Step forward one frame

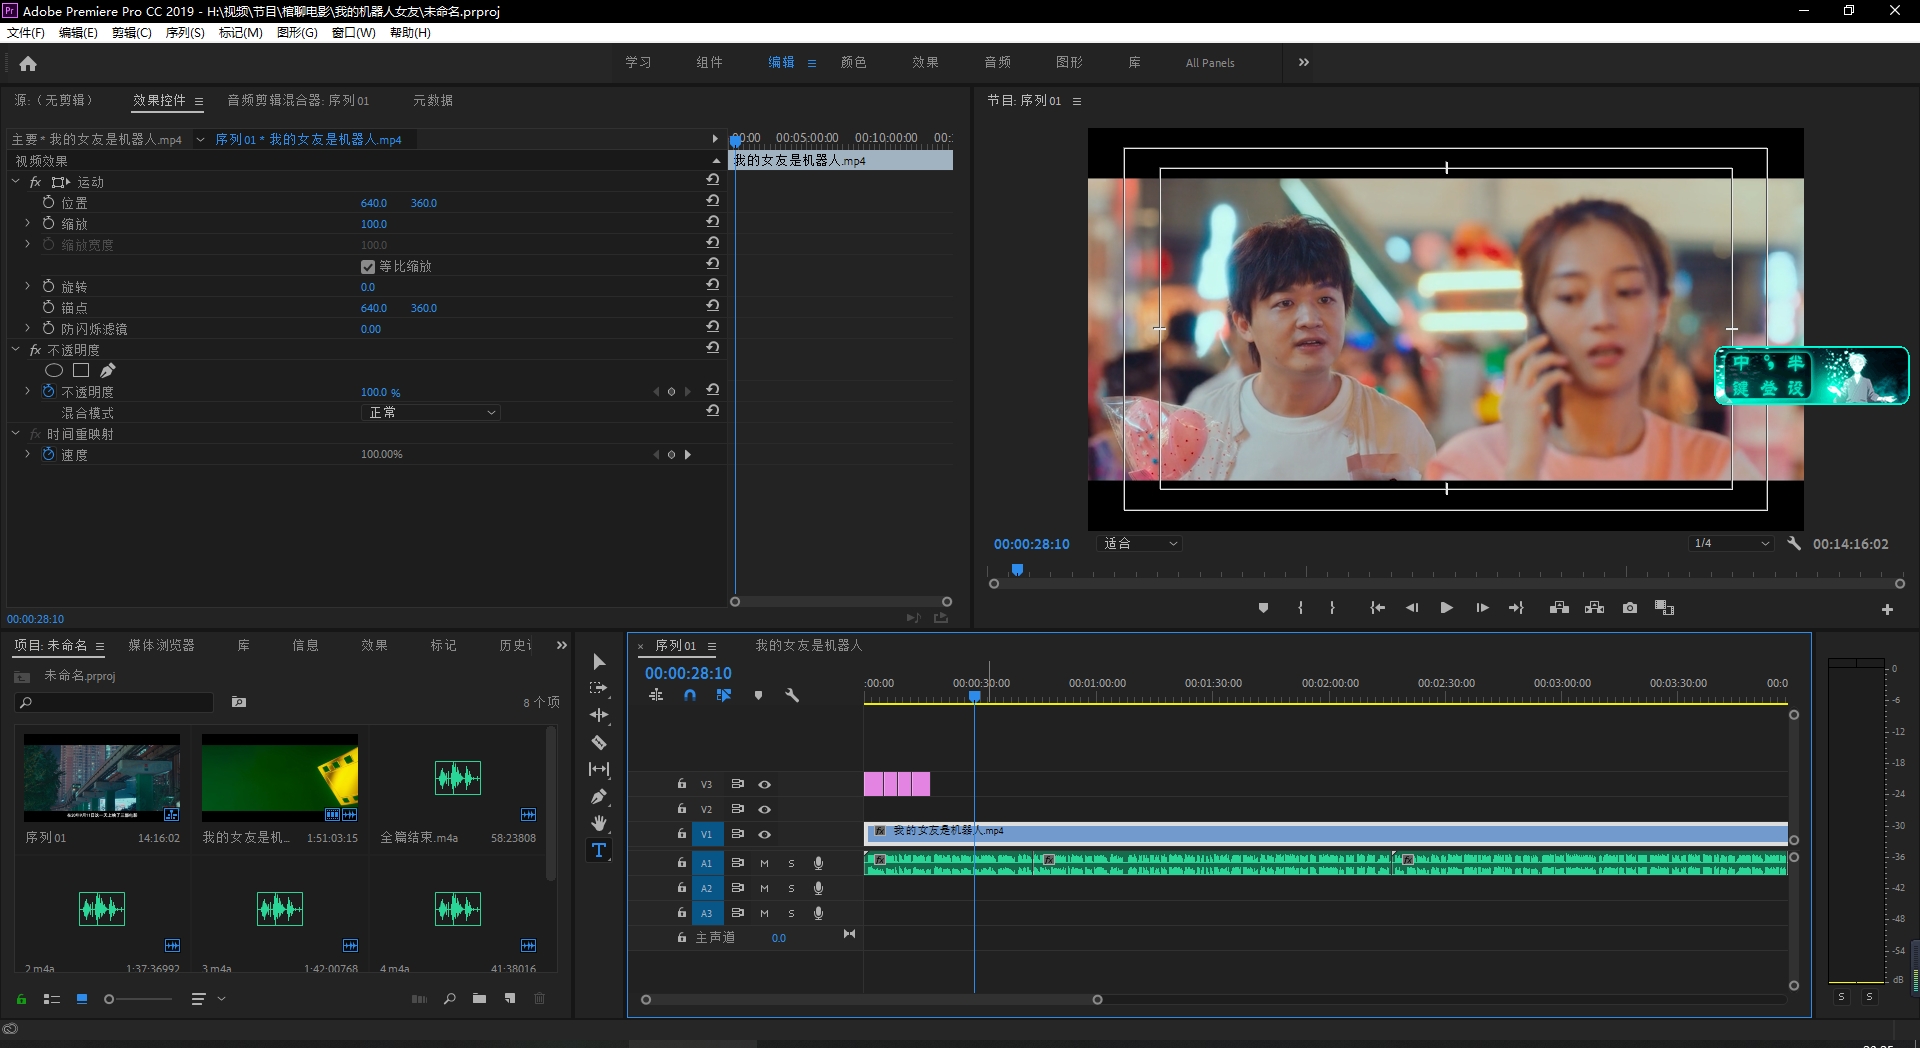(1482, 608)
